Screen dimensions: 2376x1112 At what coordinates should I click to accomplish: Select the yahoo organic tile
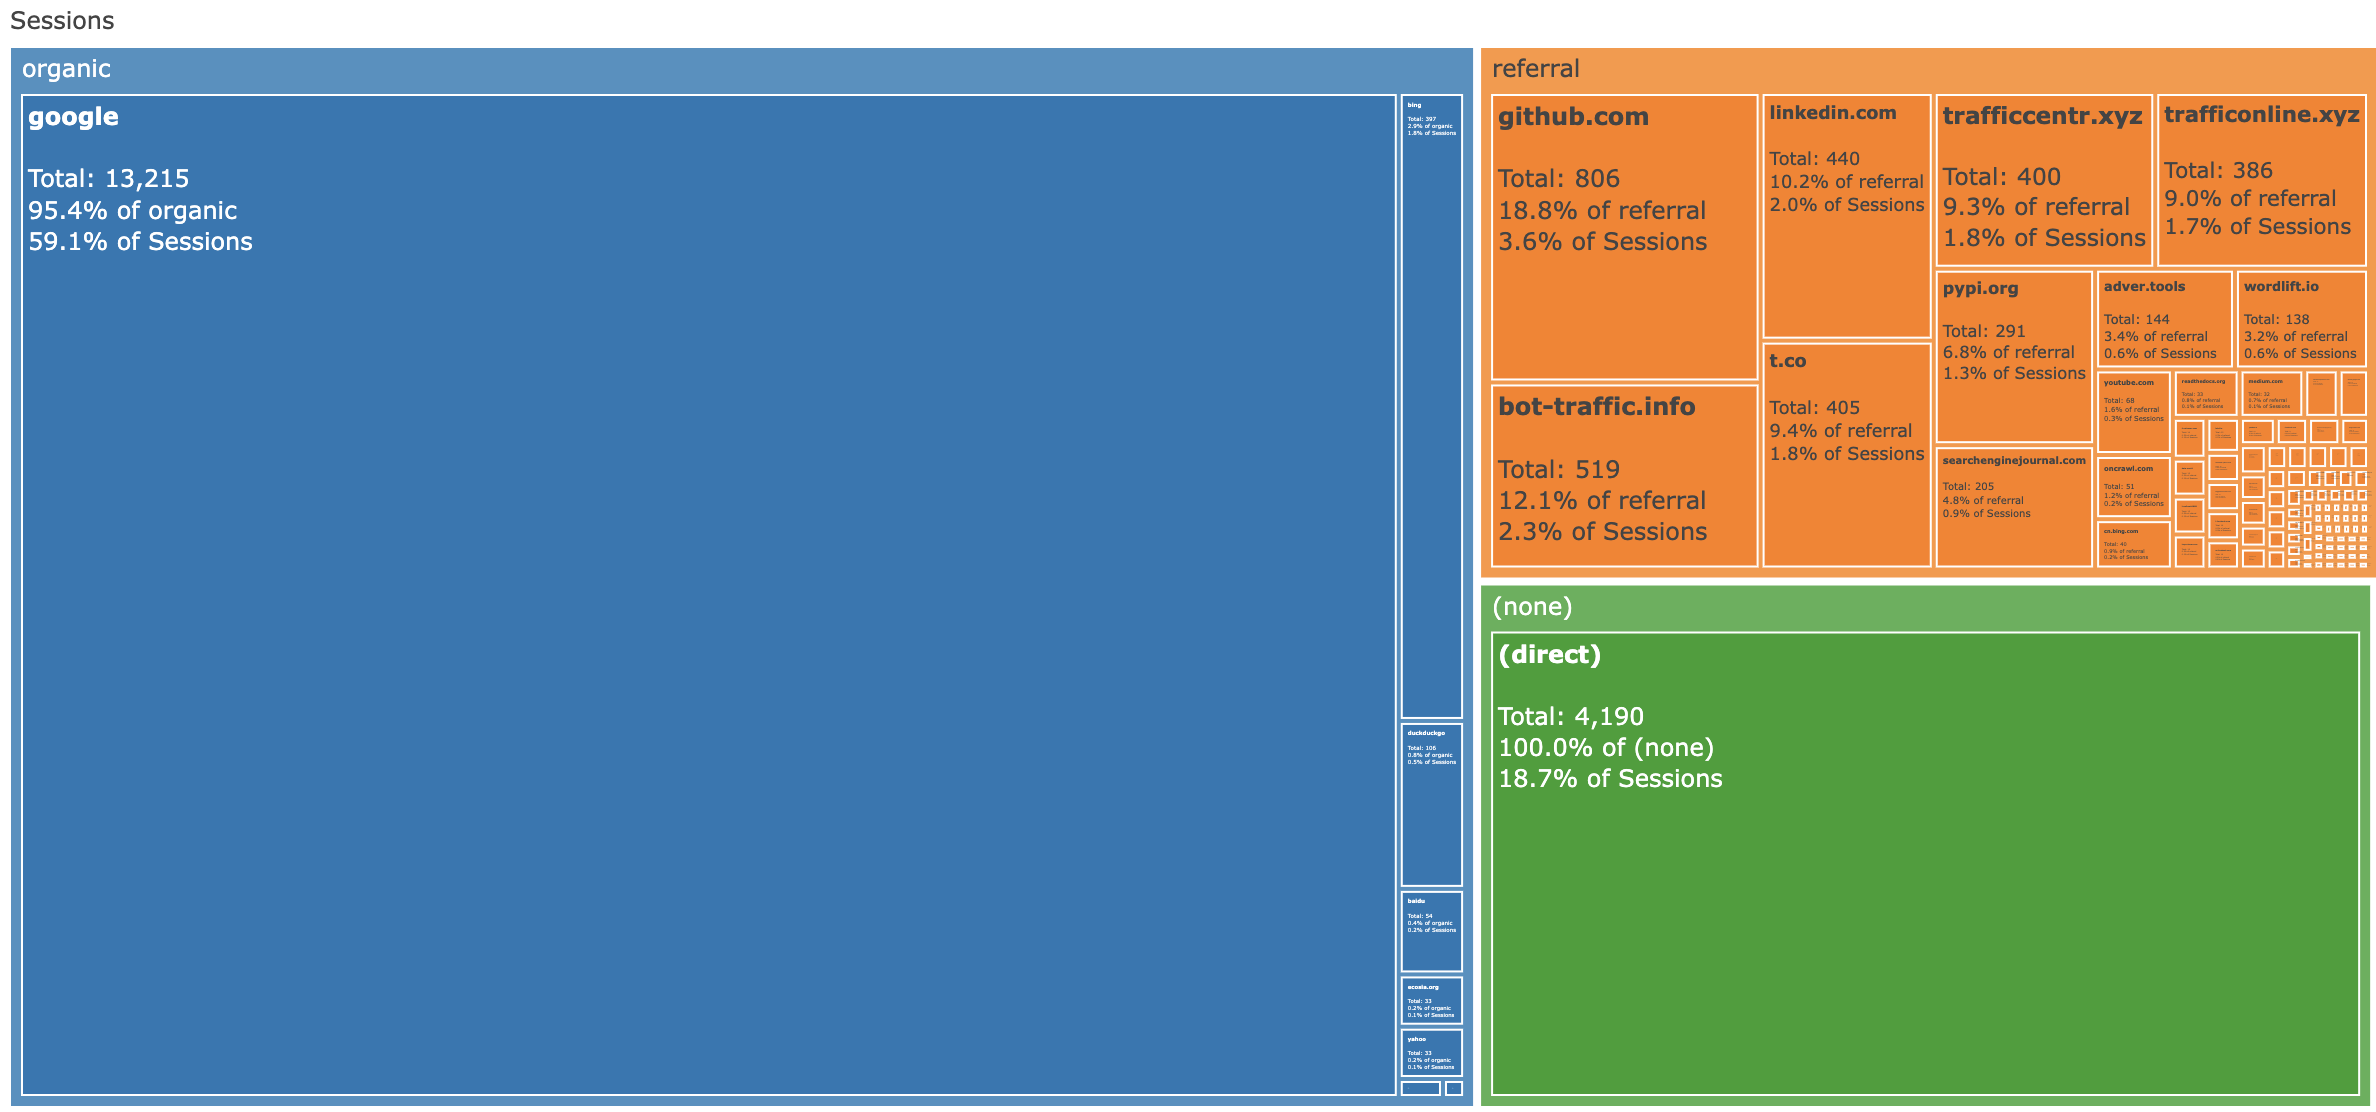pos(1431,1053)
